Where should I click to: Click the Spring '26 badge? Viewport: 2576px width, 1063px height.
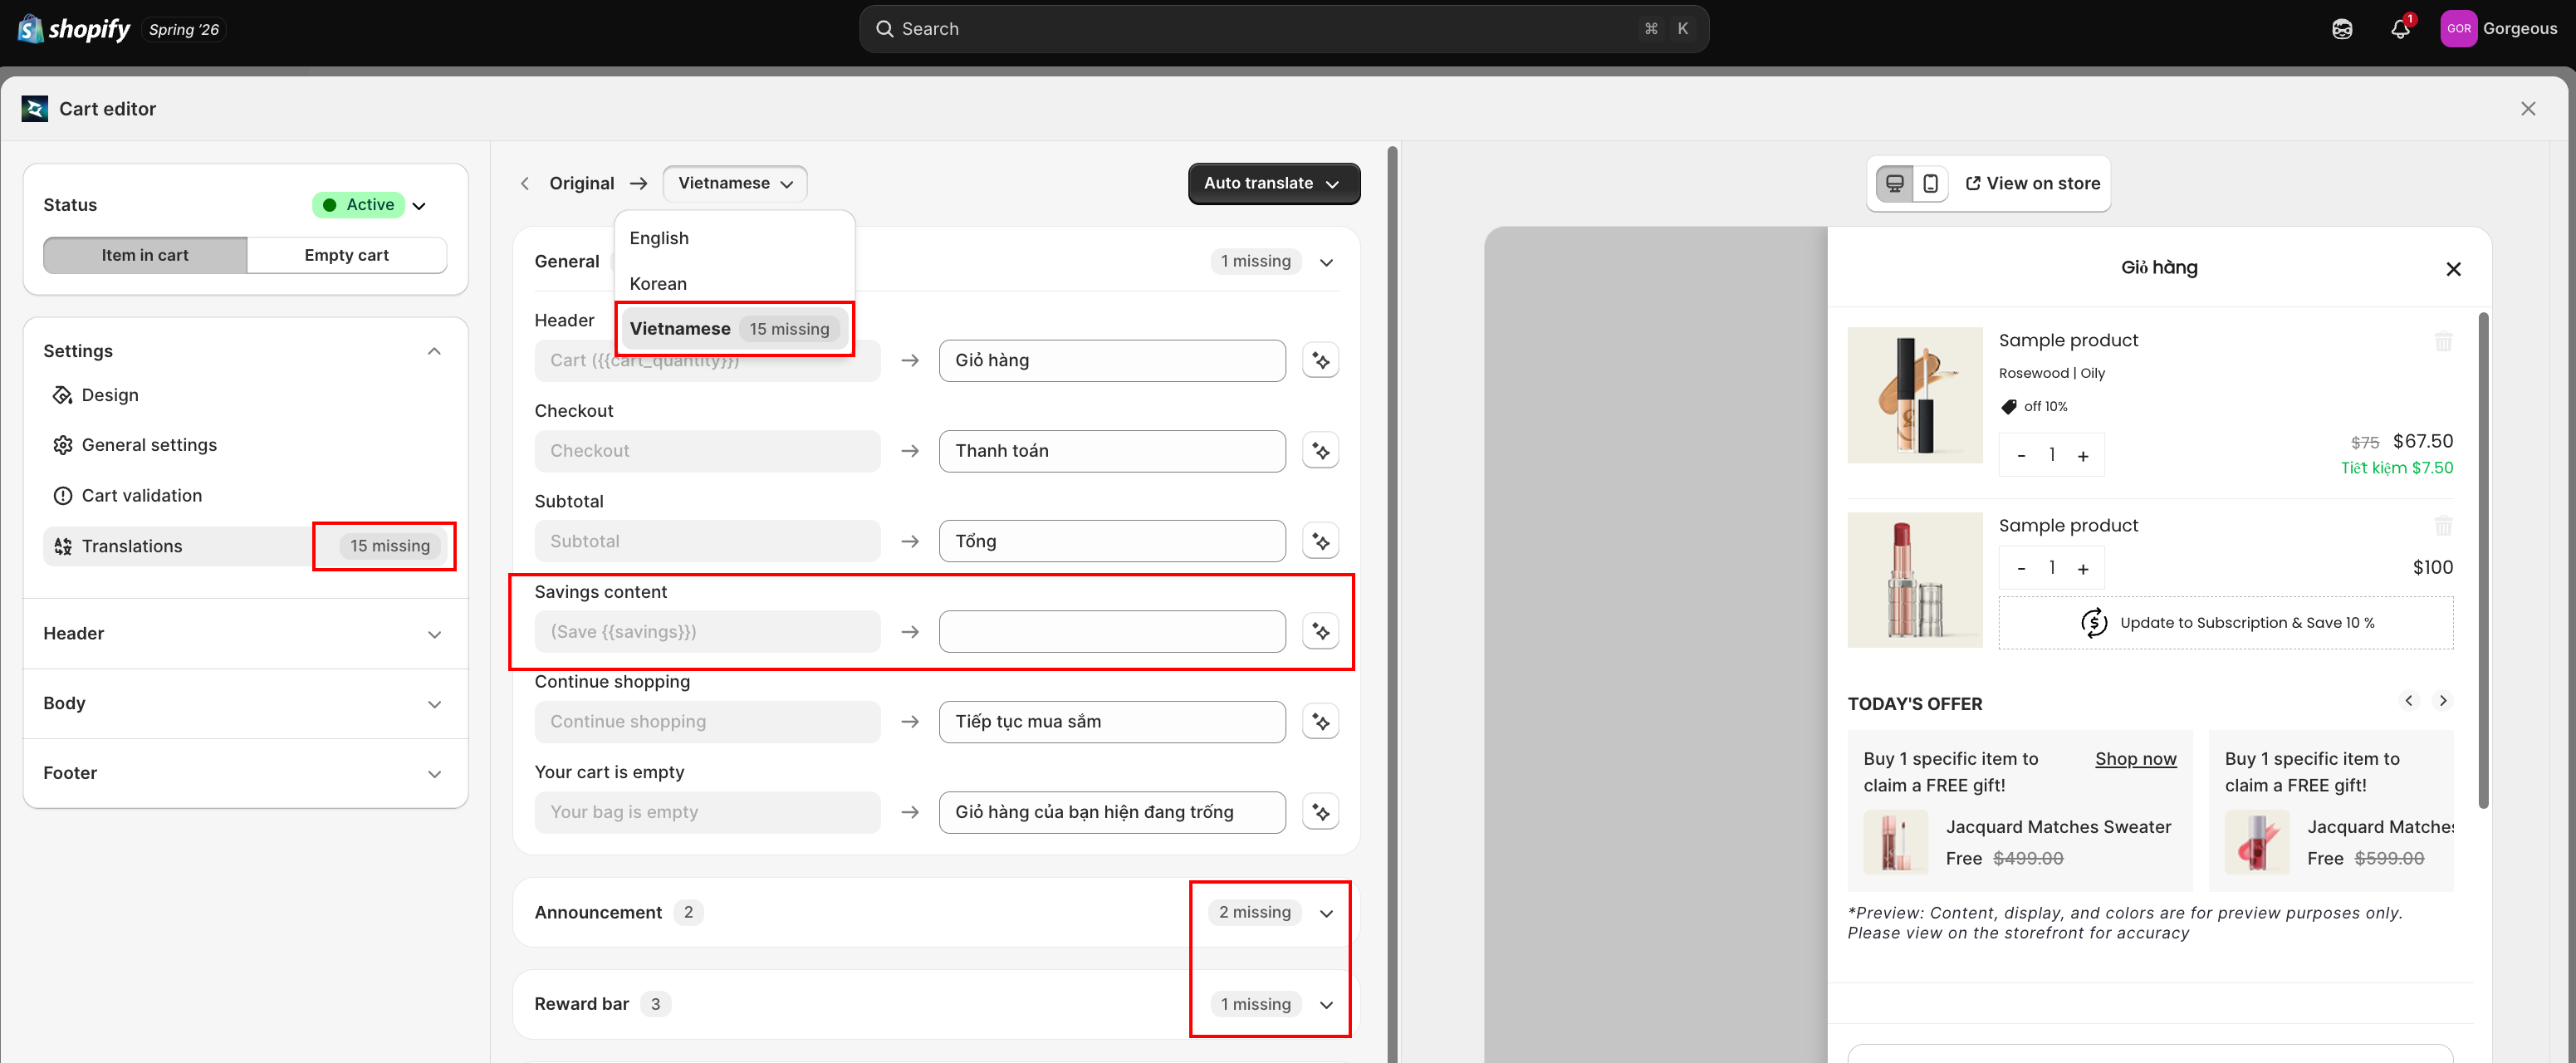pos(184,30)
